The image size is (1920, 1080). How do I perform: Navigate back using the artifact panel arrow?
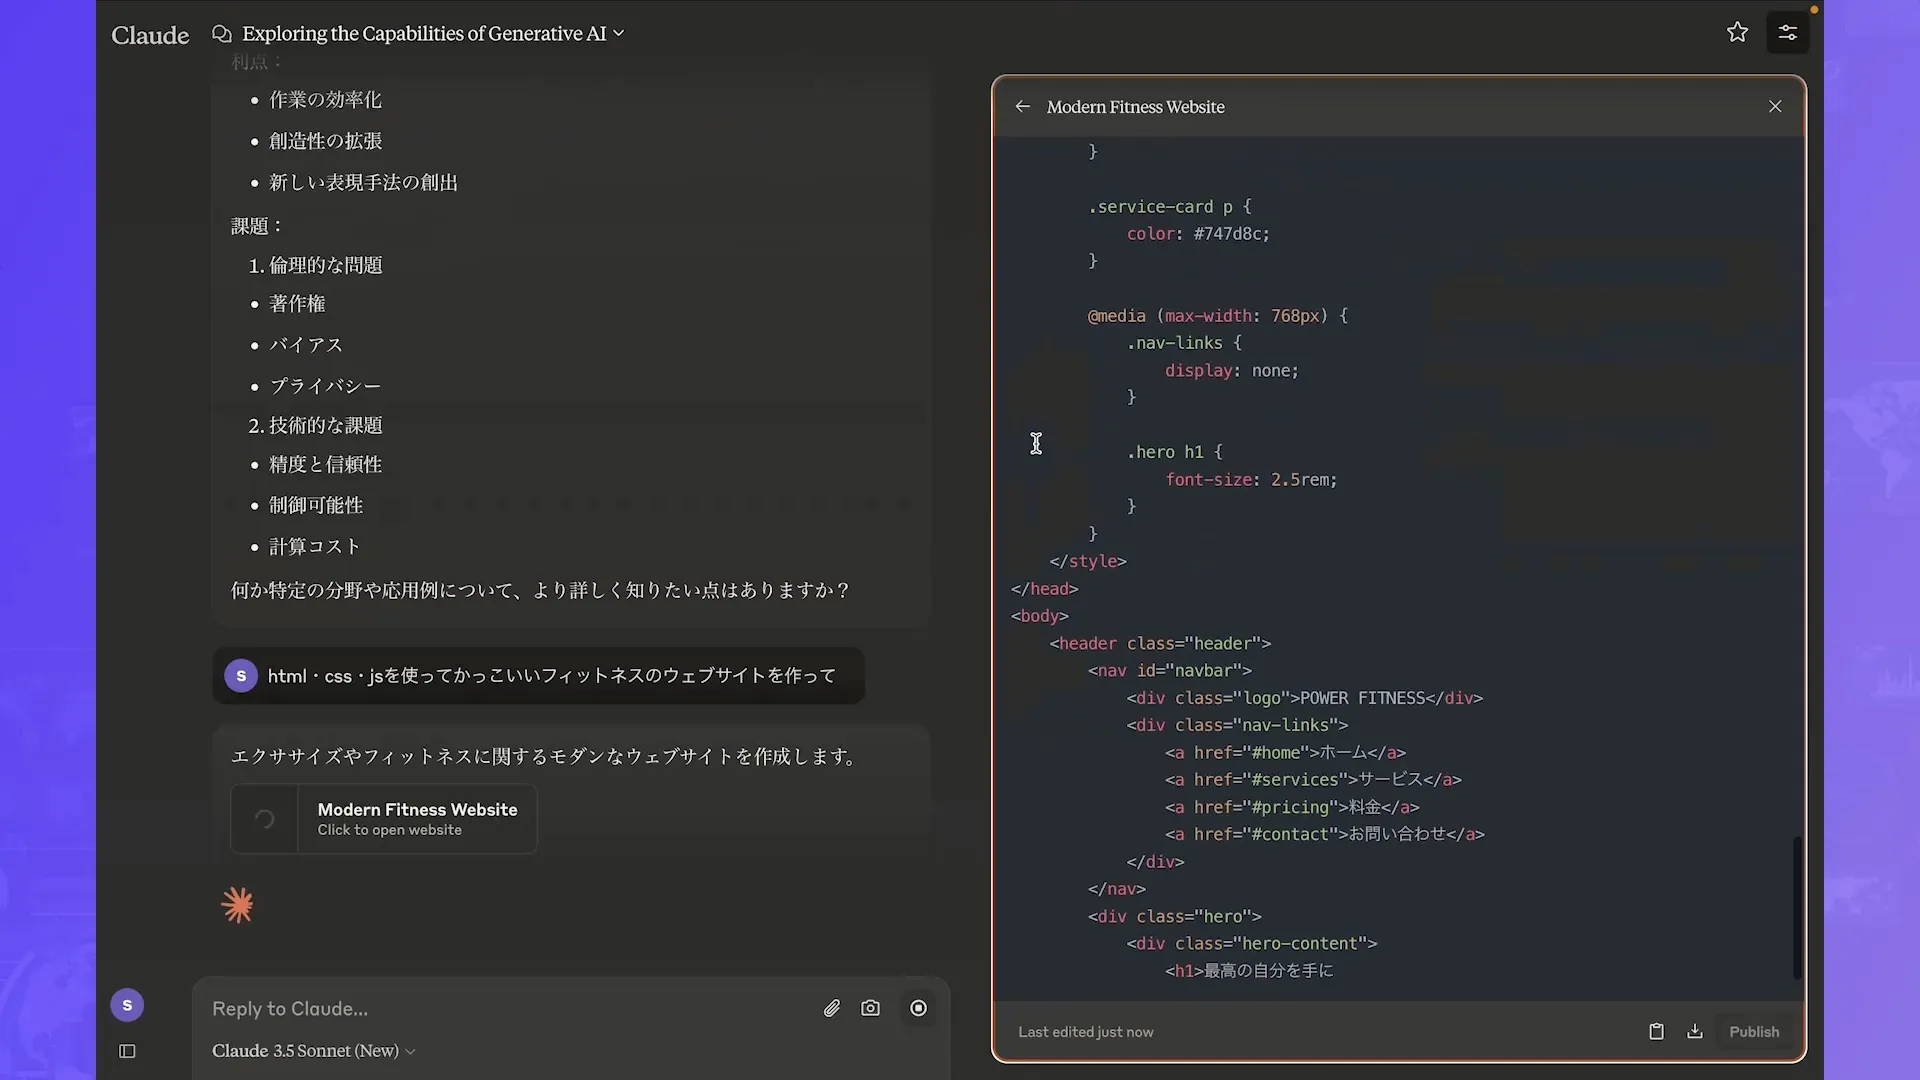[x=1022, y=106]
